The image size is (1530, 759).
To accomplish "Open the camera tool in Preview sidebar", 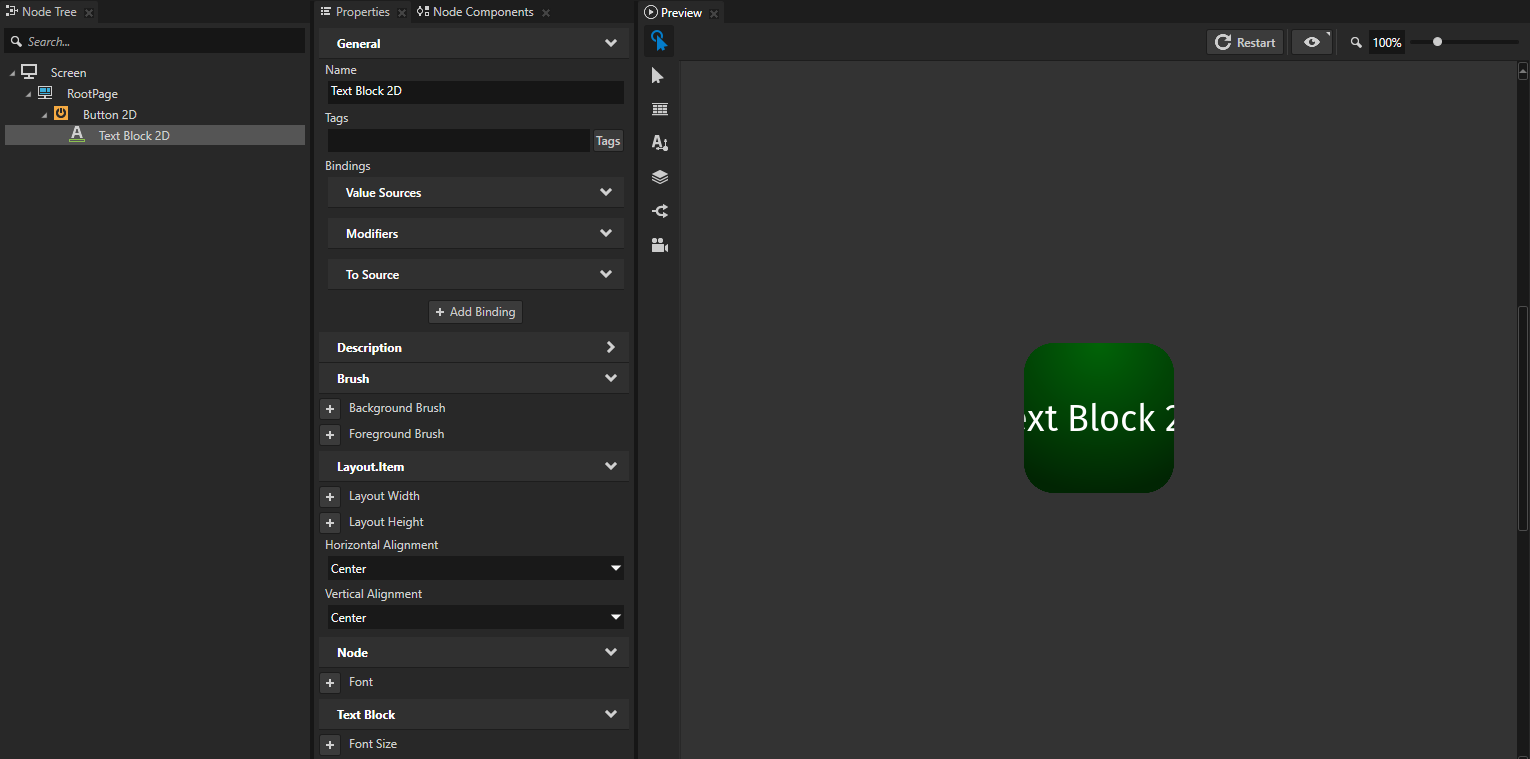I will pos(659,245).
